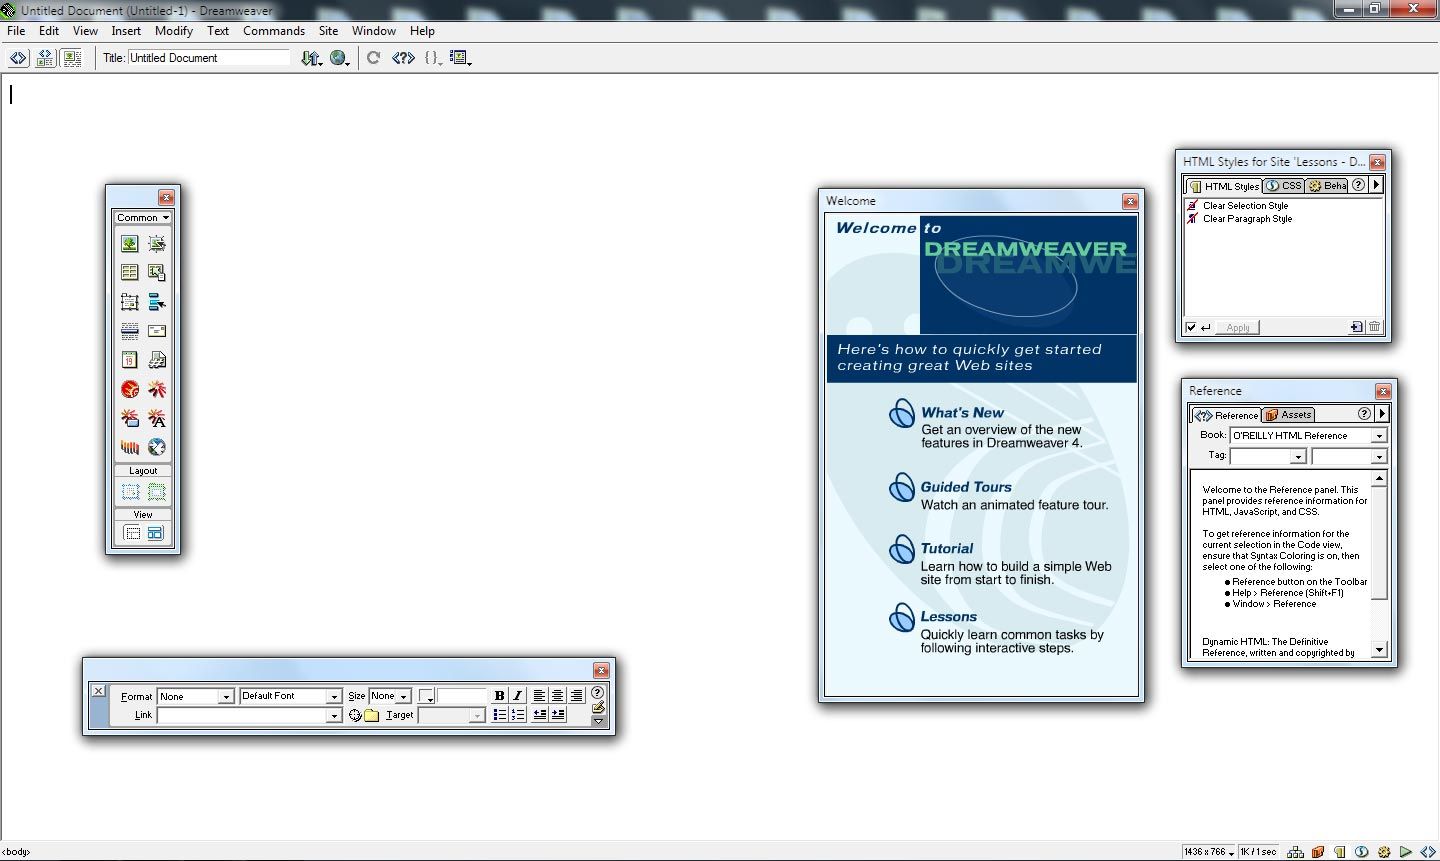Click the Server-Side Include icon
Image resolution: width=1440 pixels, height=861 pixels.
pos(157,359)
